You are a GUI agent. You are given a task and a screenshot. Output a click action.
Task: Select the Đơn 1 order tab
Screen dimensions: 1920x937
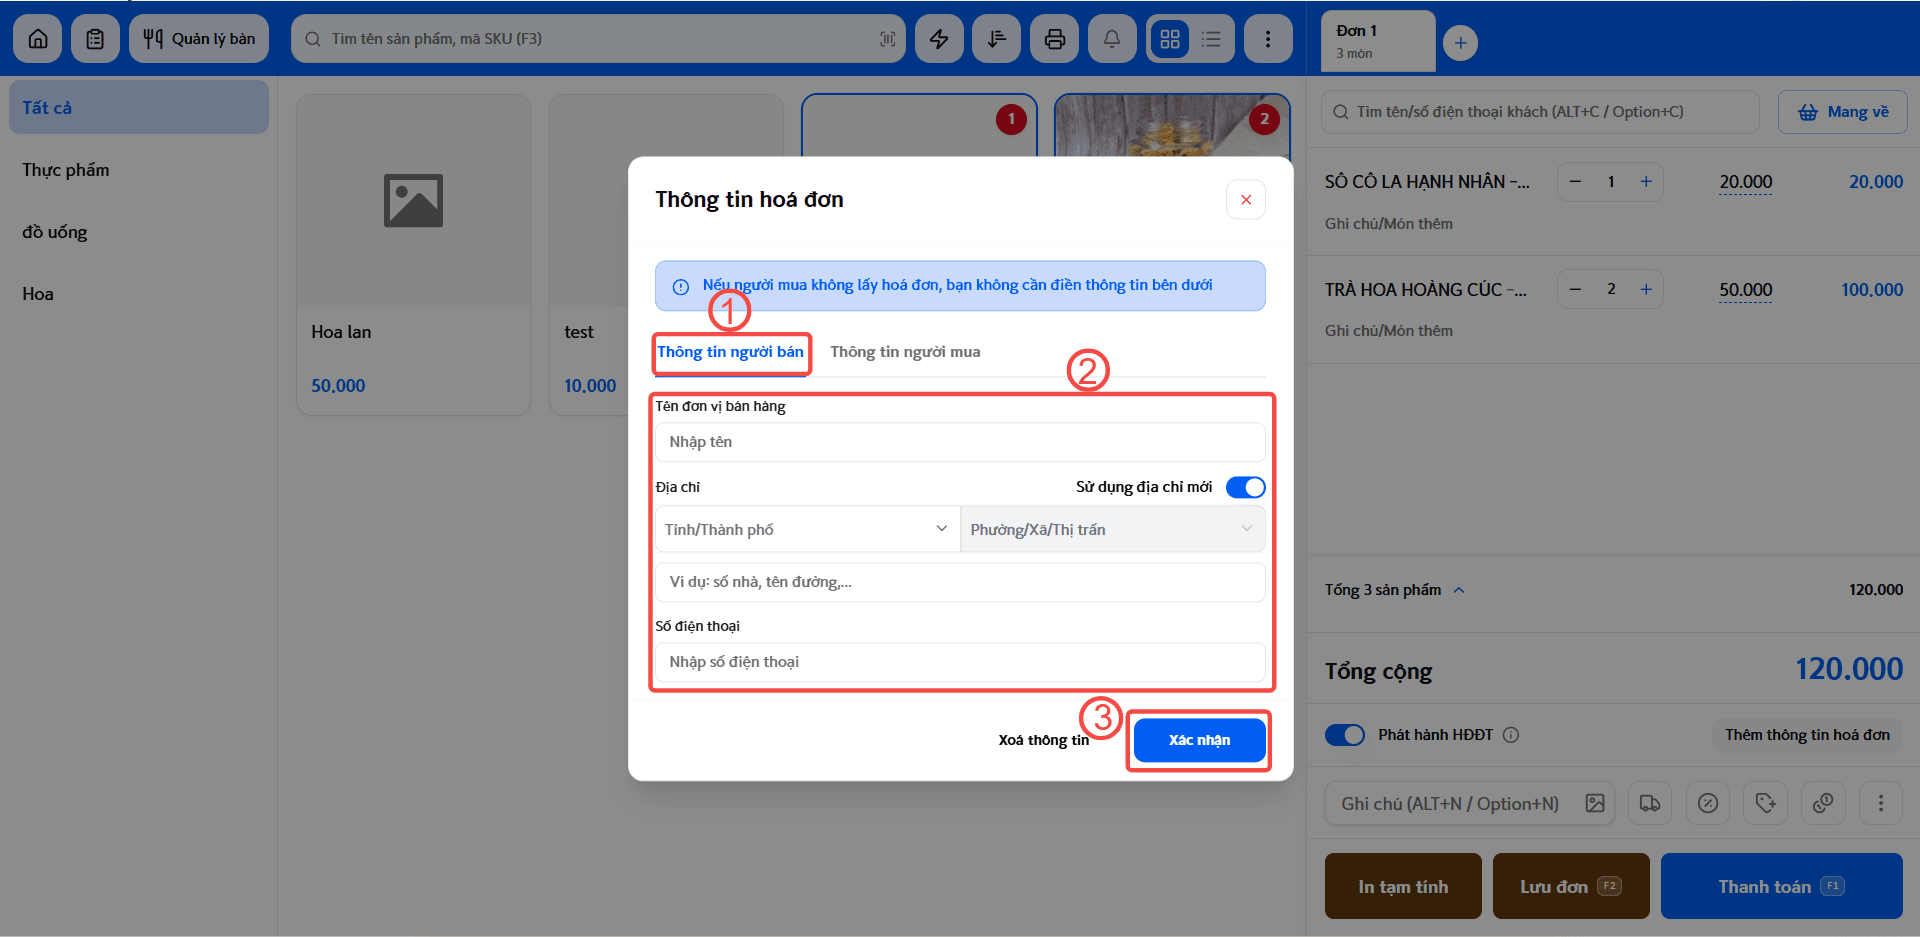(1378, 41)
